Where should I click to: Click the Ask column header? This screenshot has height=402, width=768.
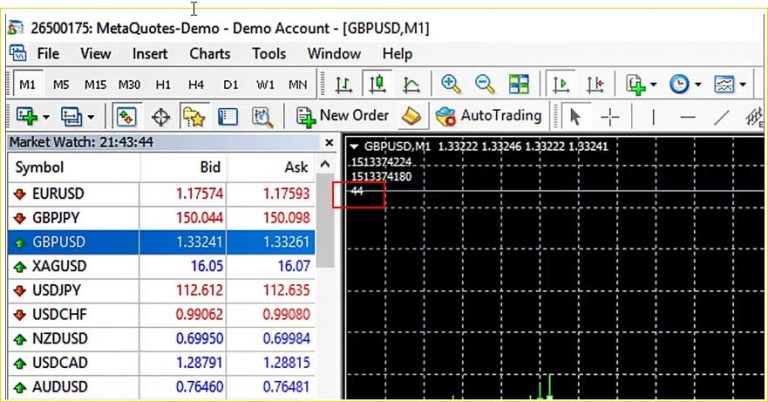[x=271, y=167]
